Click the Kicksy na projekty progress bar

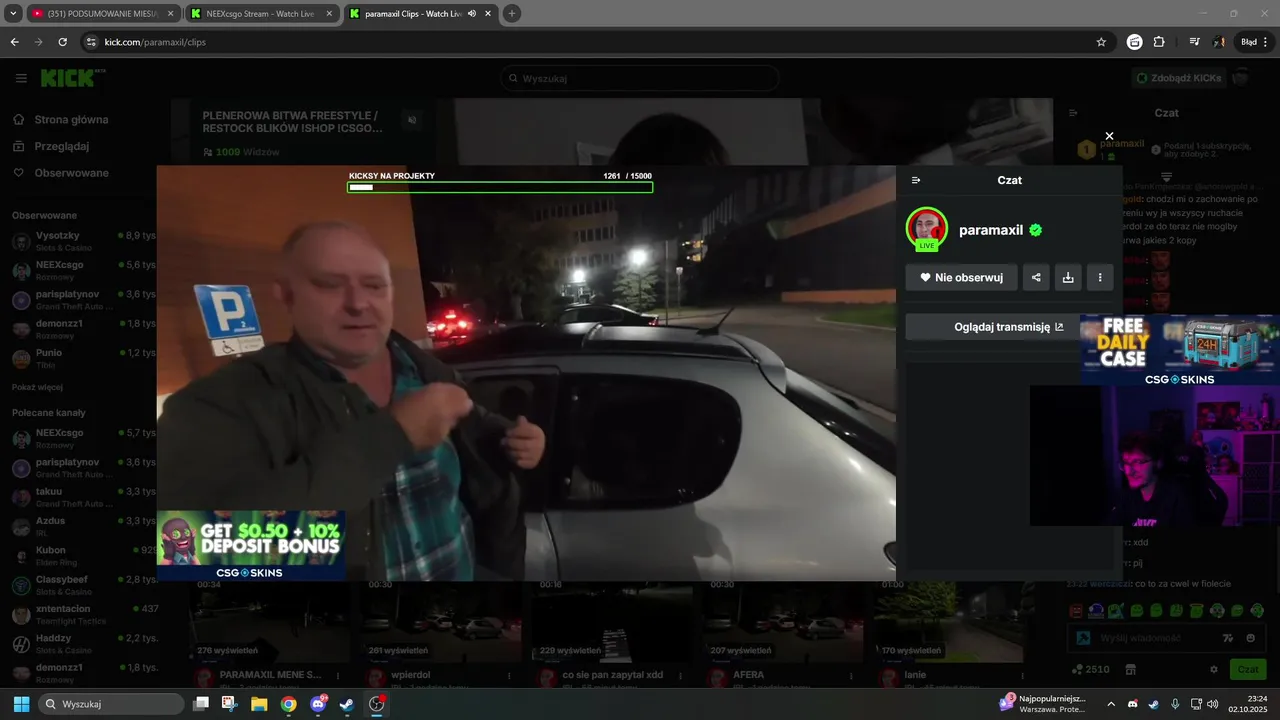point(500,187)
